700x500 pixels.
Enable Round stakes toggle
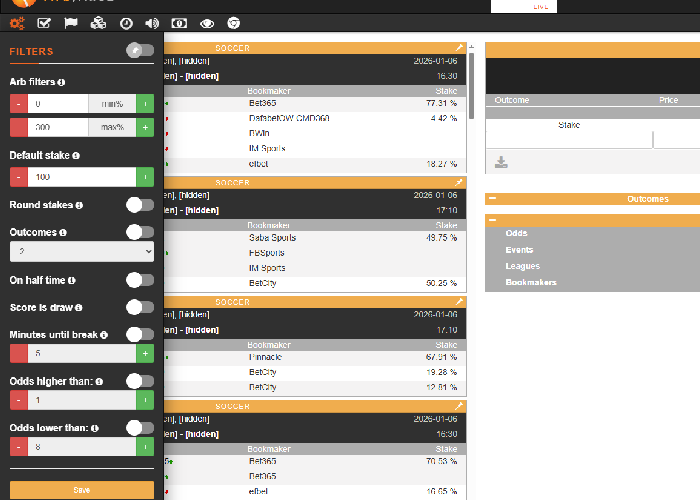tap(140, 205)
